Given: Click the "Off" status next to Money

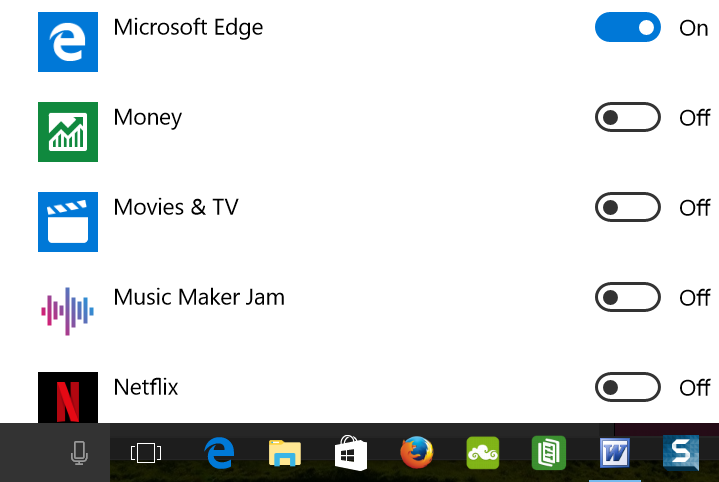Looking at the screenshot, I should (x=695, y=118).
